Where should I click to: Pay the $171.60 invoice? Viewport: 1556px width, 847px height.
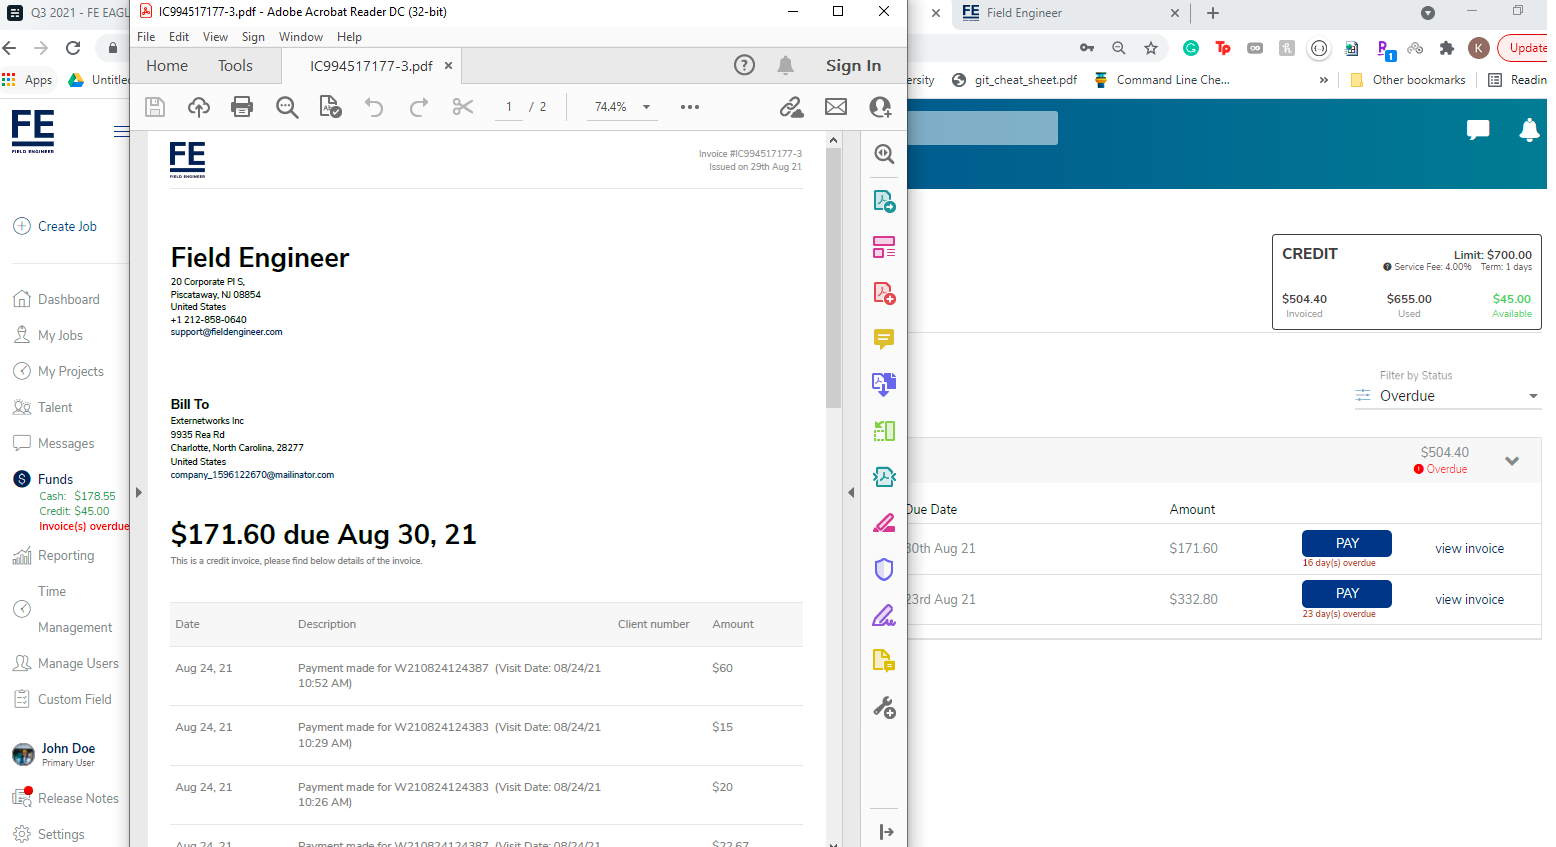click(1346, 543)
